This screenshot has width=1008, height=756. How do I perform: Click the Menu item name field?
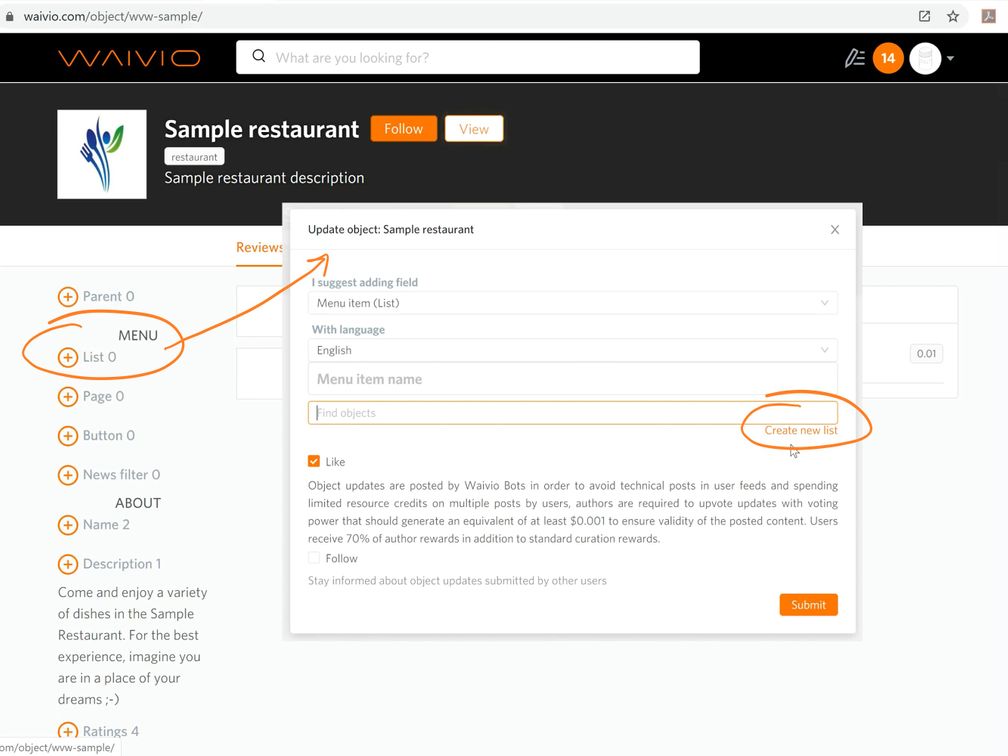(572, 379)
